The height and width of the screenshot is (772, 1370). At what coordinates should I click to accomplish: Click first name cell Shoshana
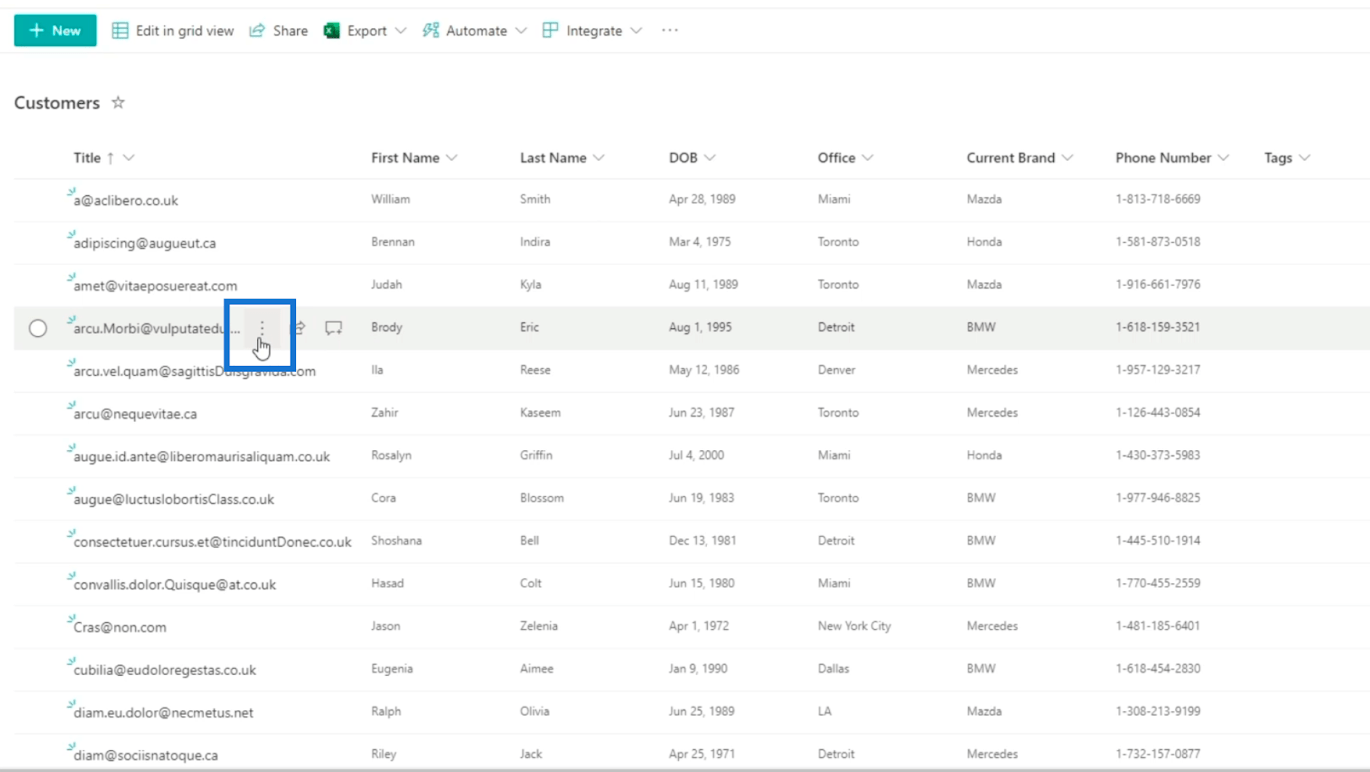(x=396, y=540)
